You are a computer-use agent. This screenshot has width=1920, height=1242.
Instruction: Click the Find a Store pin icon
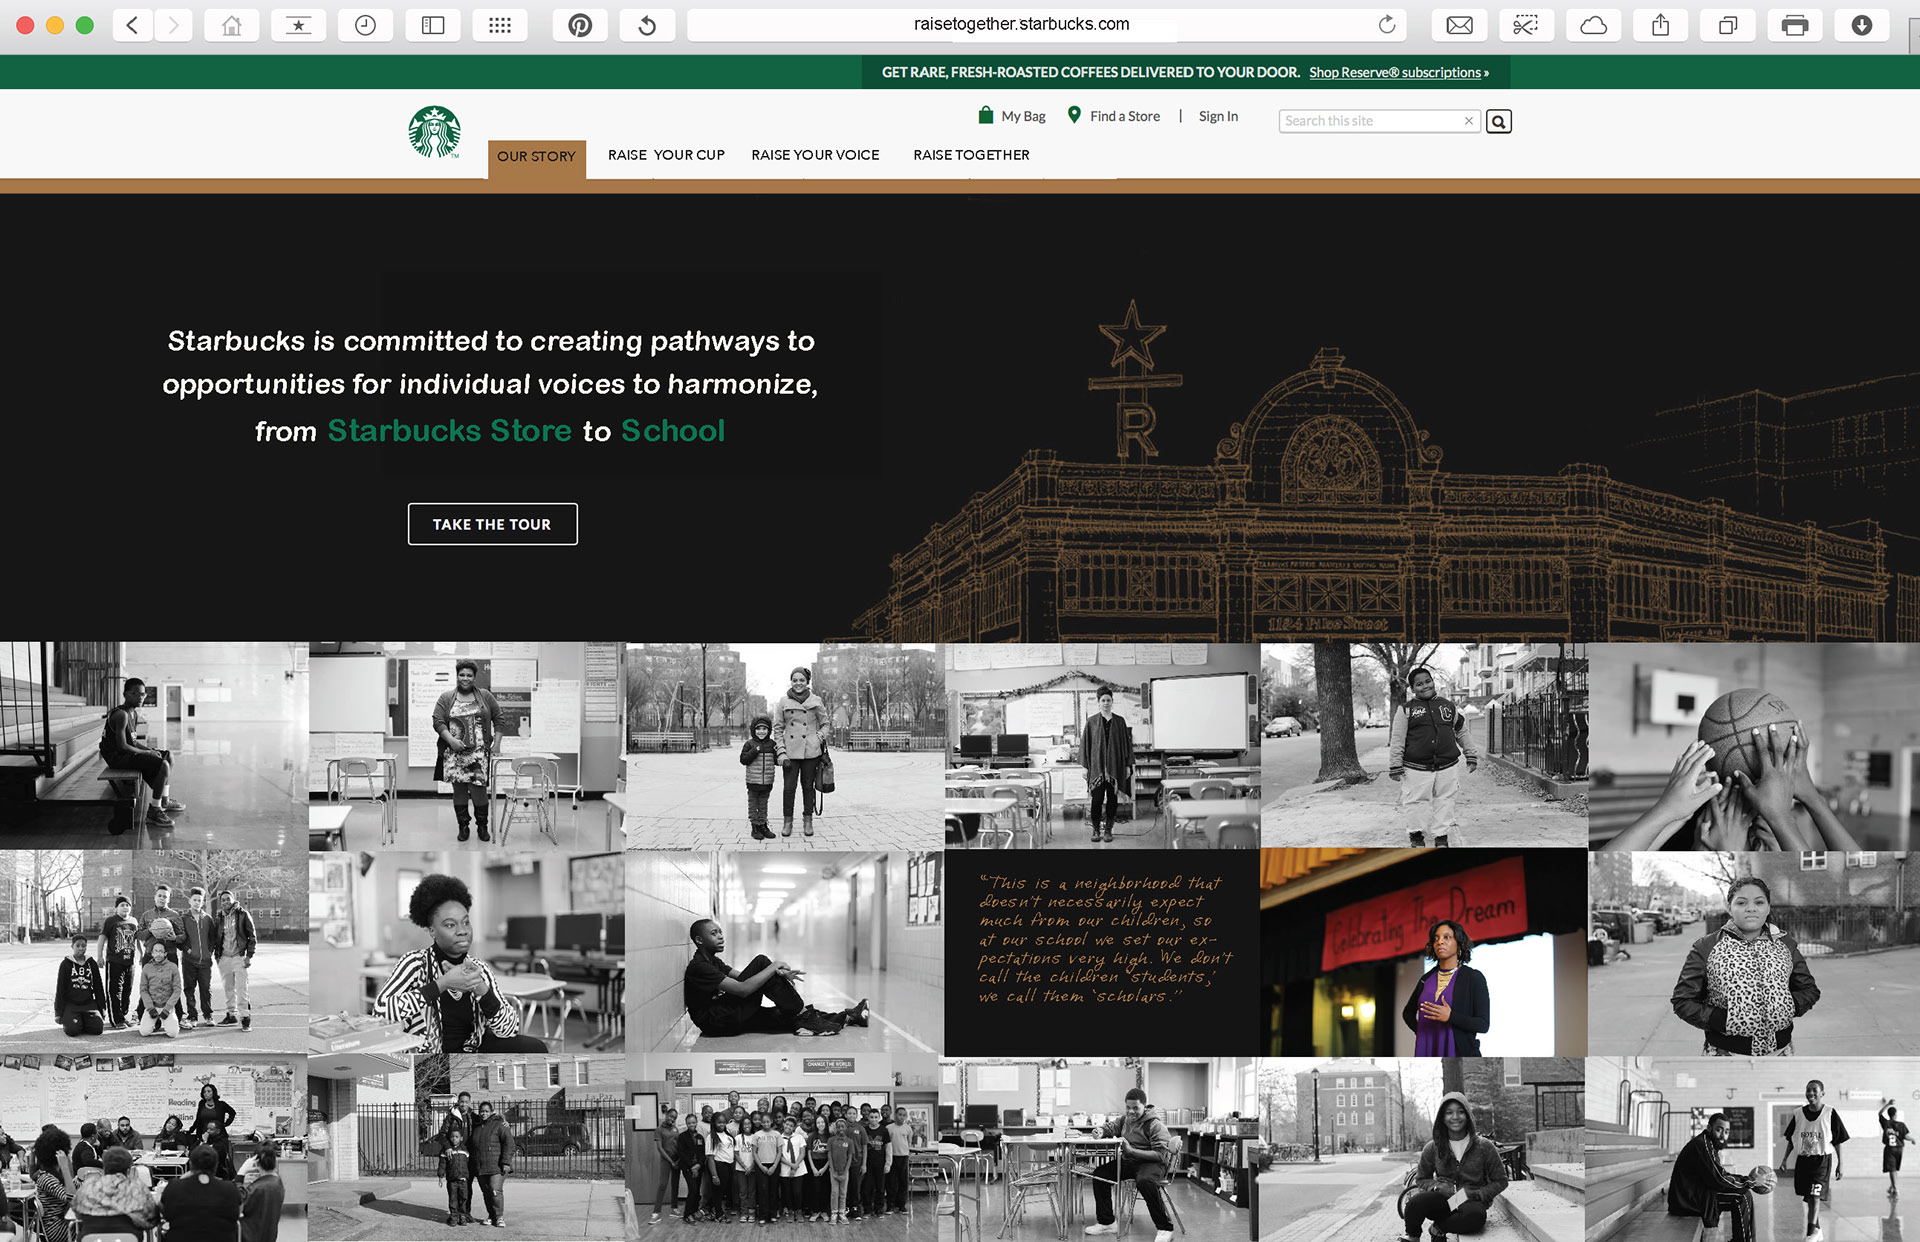pos(1074,115)
